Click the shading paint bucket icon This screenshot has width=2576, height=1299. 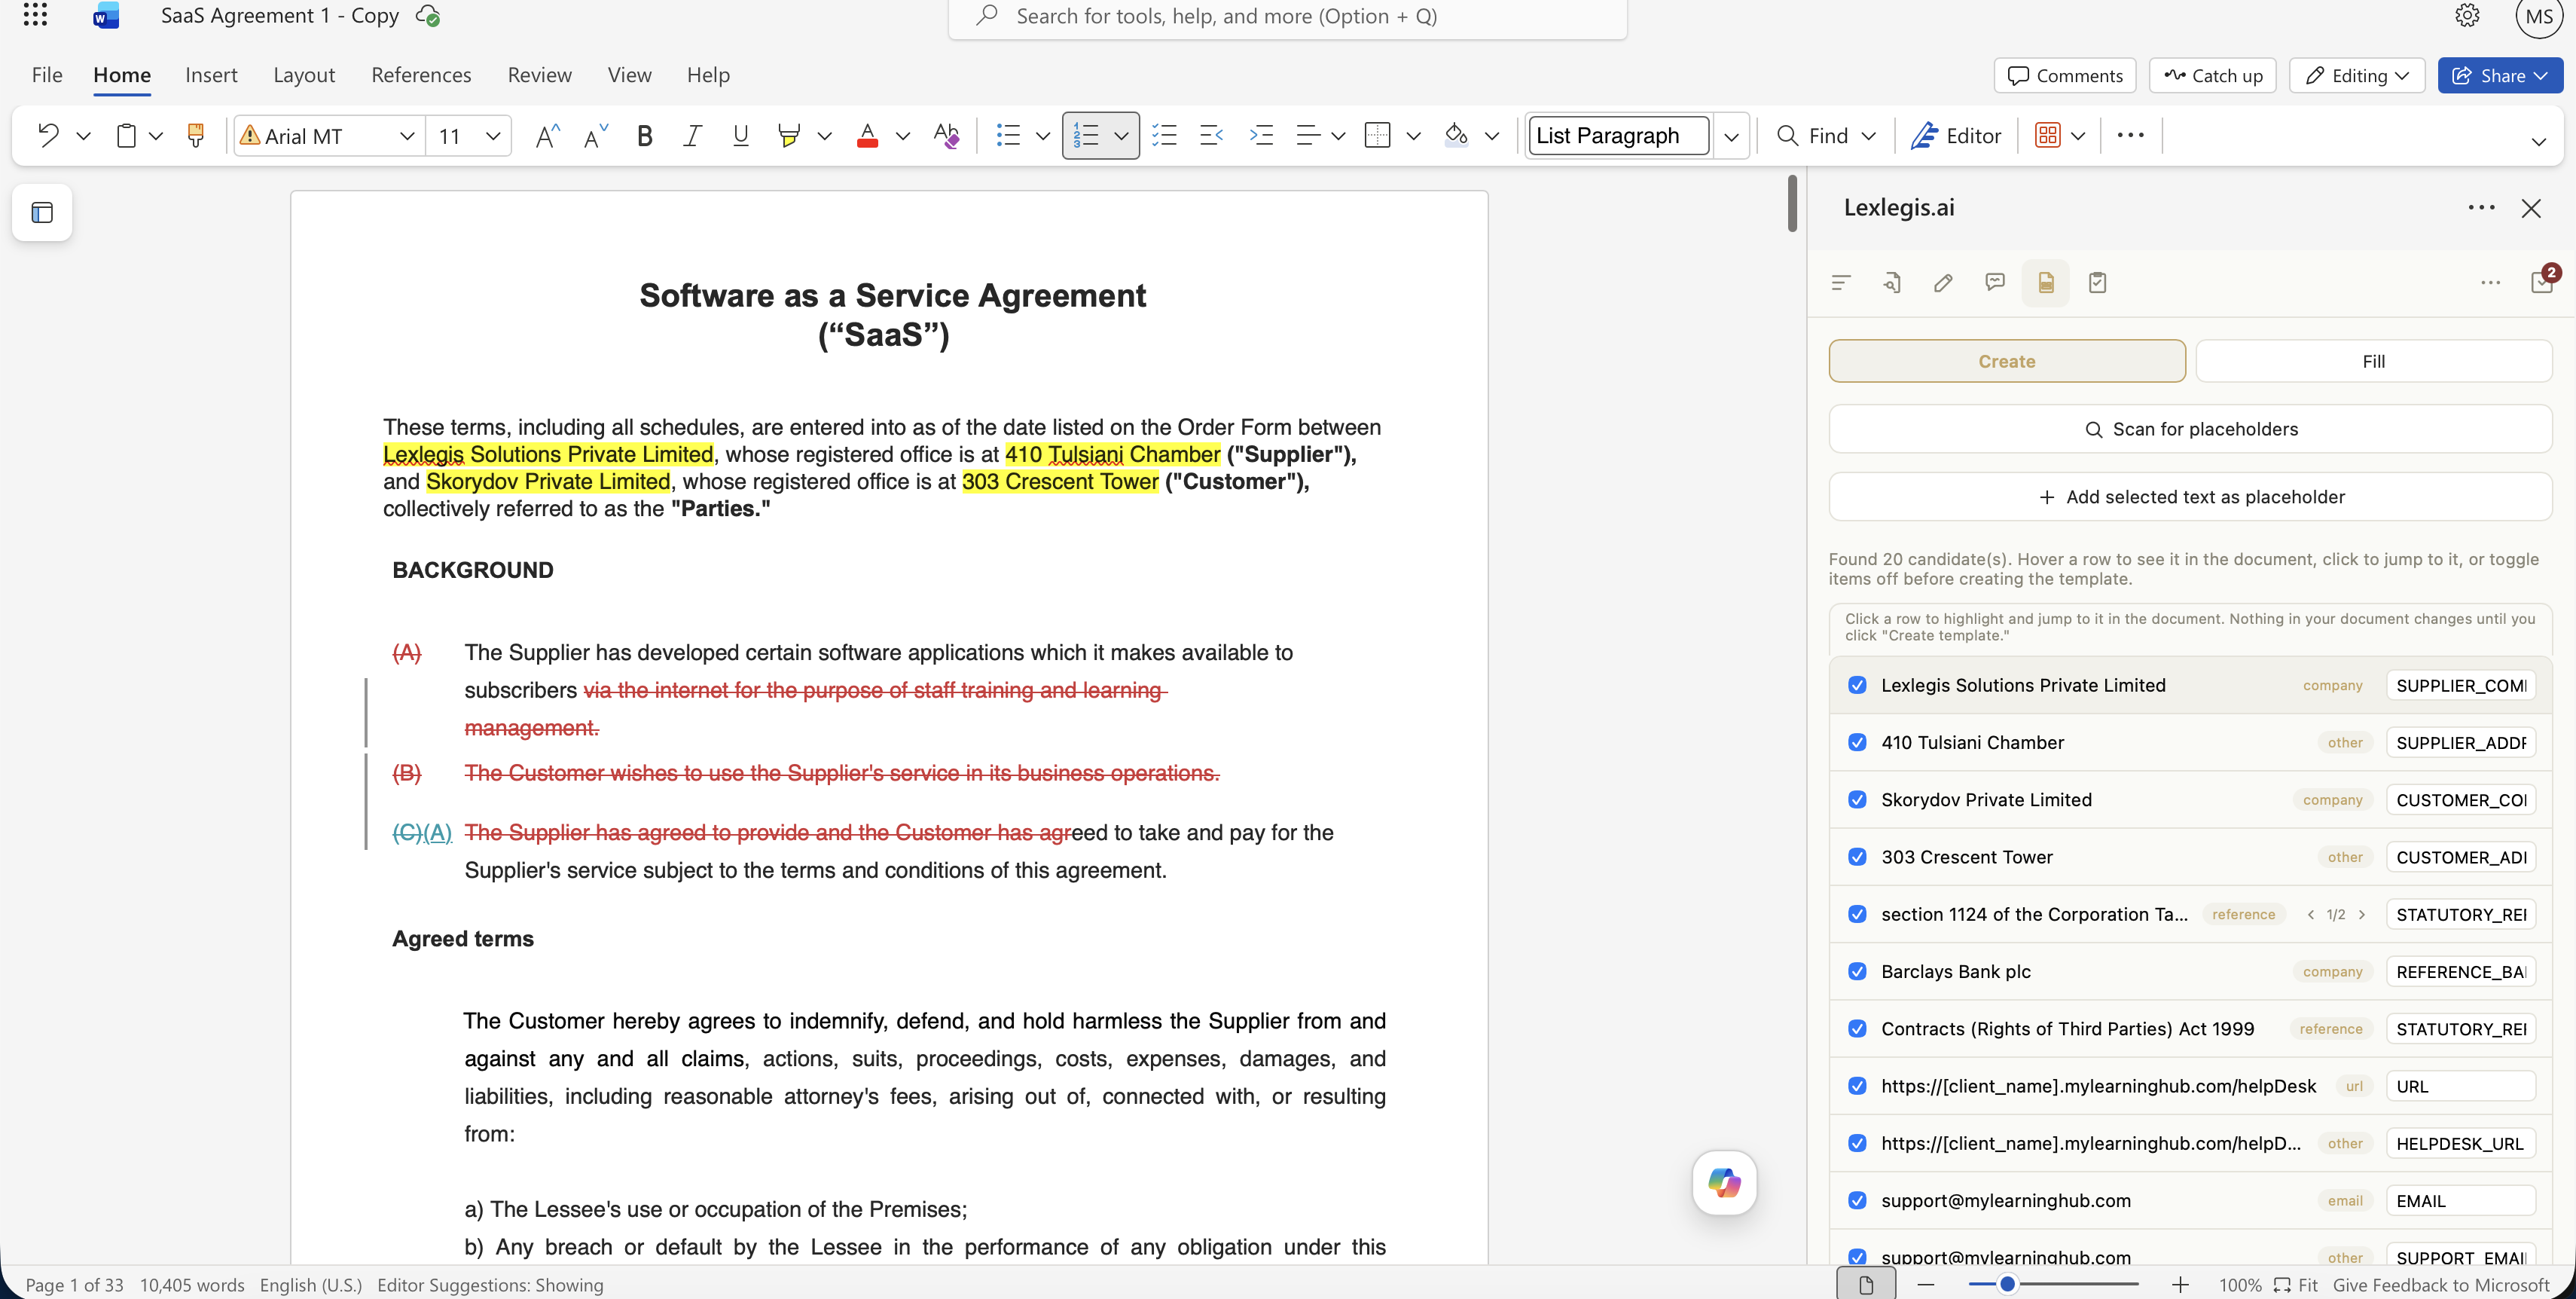(1456, 135)
